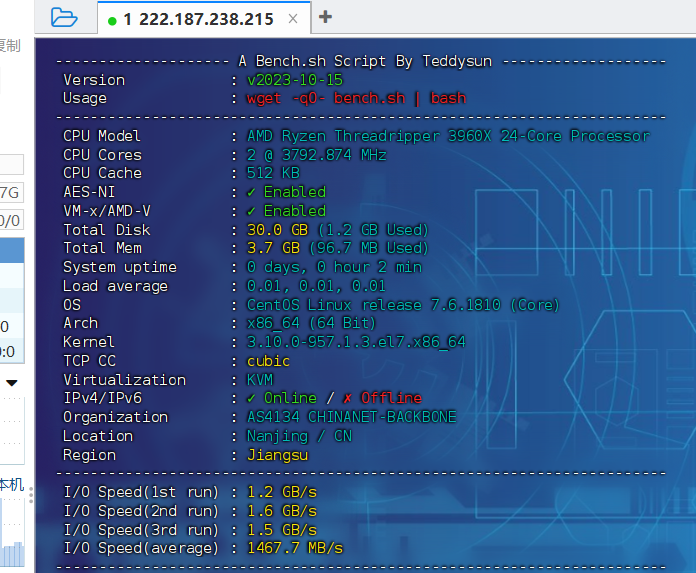
Task: Expand the black triangle dropdown in the left panel
Action: pos(12,383)
